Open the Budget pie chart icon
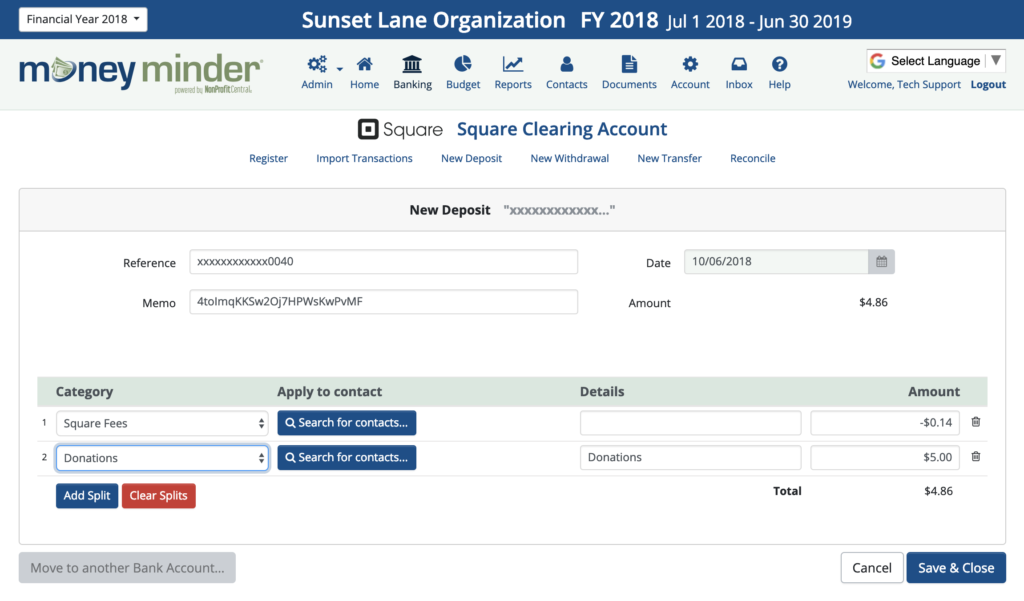This screenshot has height=601, width=1024. (x=463, y=64)
